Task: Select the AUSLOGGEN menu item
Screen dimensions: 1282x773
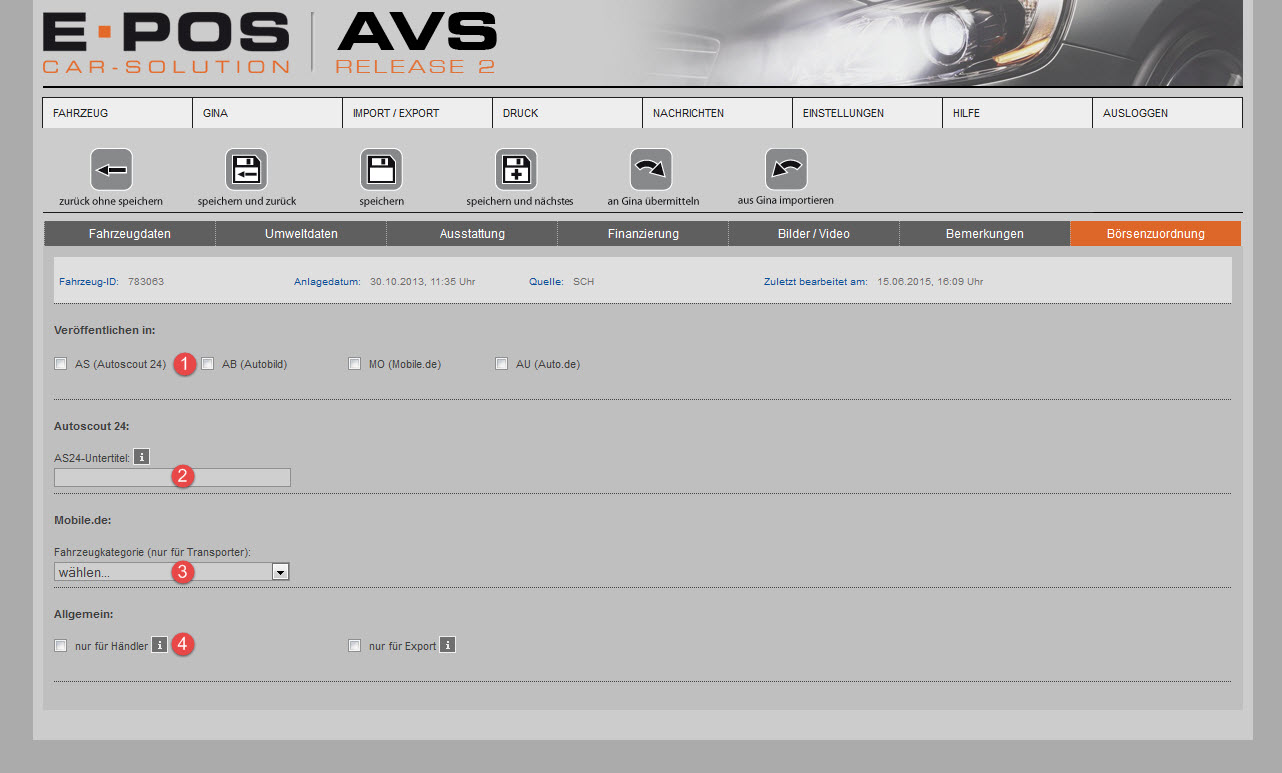Action: click(1167, 113)
